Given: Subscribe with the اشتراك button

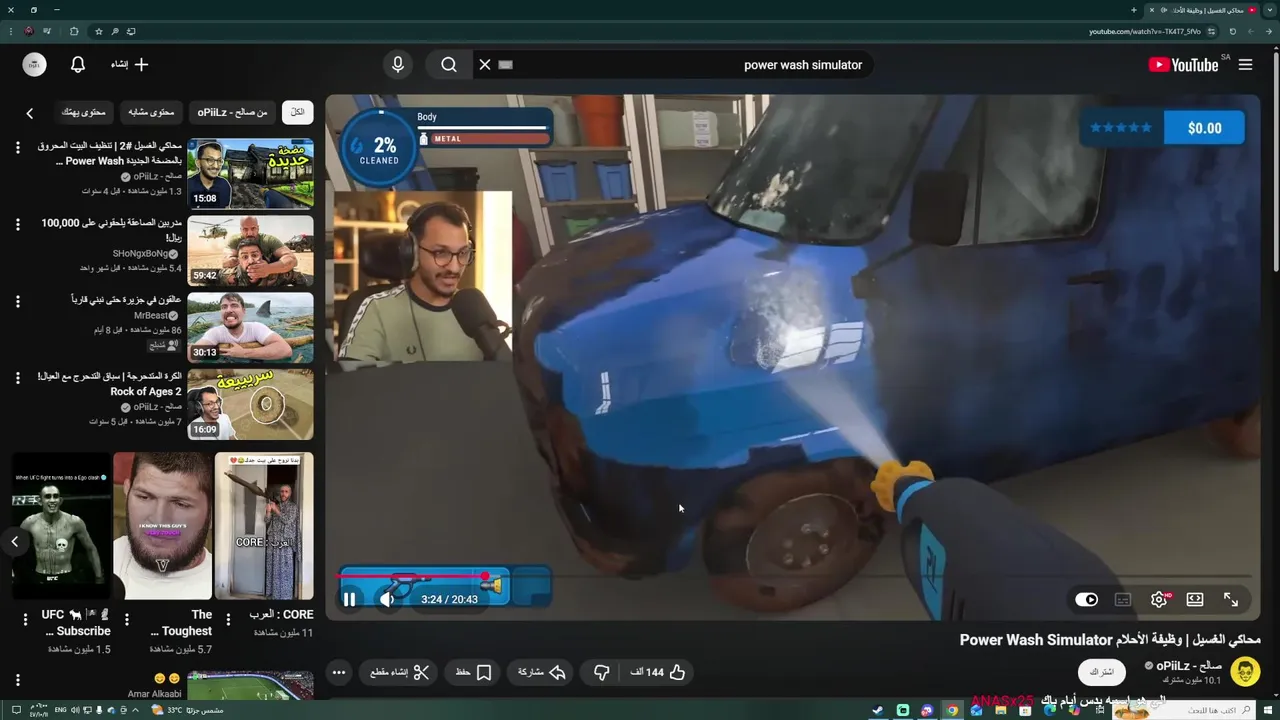Looking at the screenshot, I should [x=1101, y=672].
